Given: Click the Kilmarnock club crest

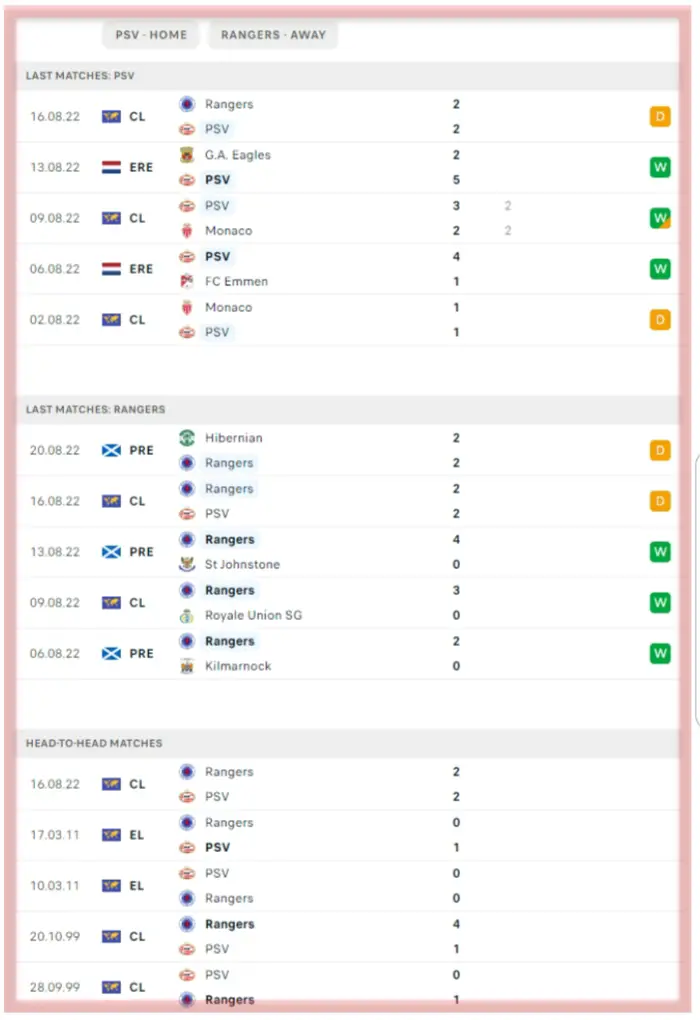Looking at the screenshot, I should pyautogui.click(x=186, y=666).
